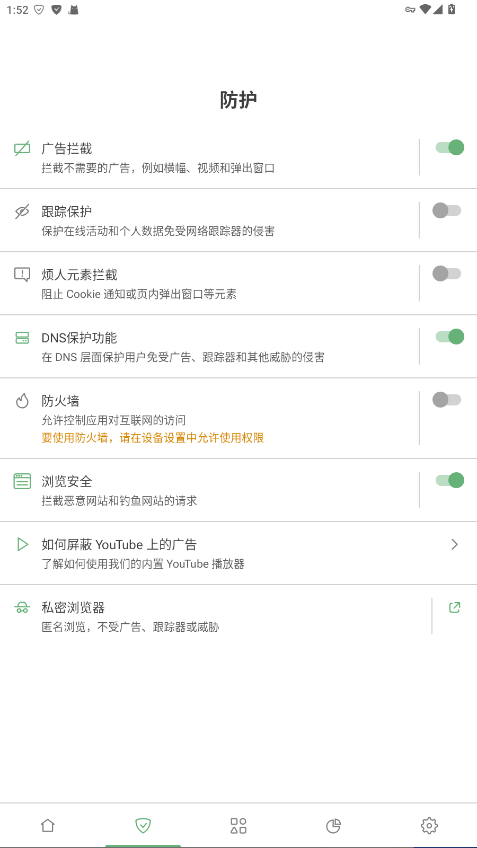Open the statistics pie chart tab
The width and height of the screenshot is (477, 848).
click(334, 825)
